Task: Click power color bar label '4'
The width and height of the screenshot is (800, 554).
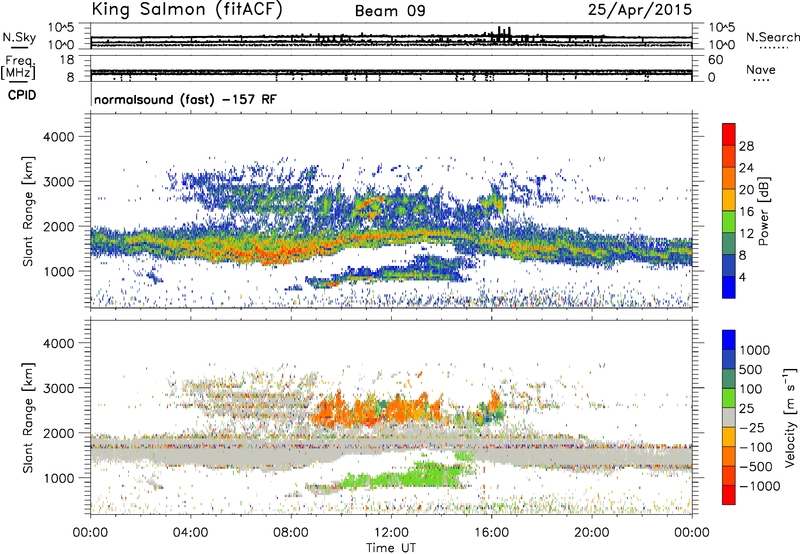Action: [742, 277]
